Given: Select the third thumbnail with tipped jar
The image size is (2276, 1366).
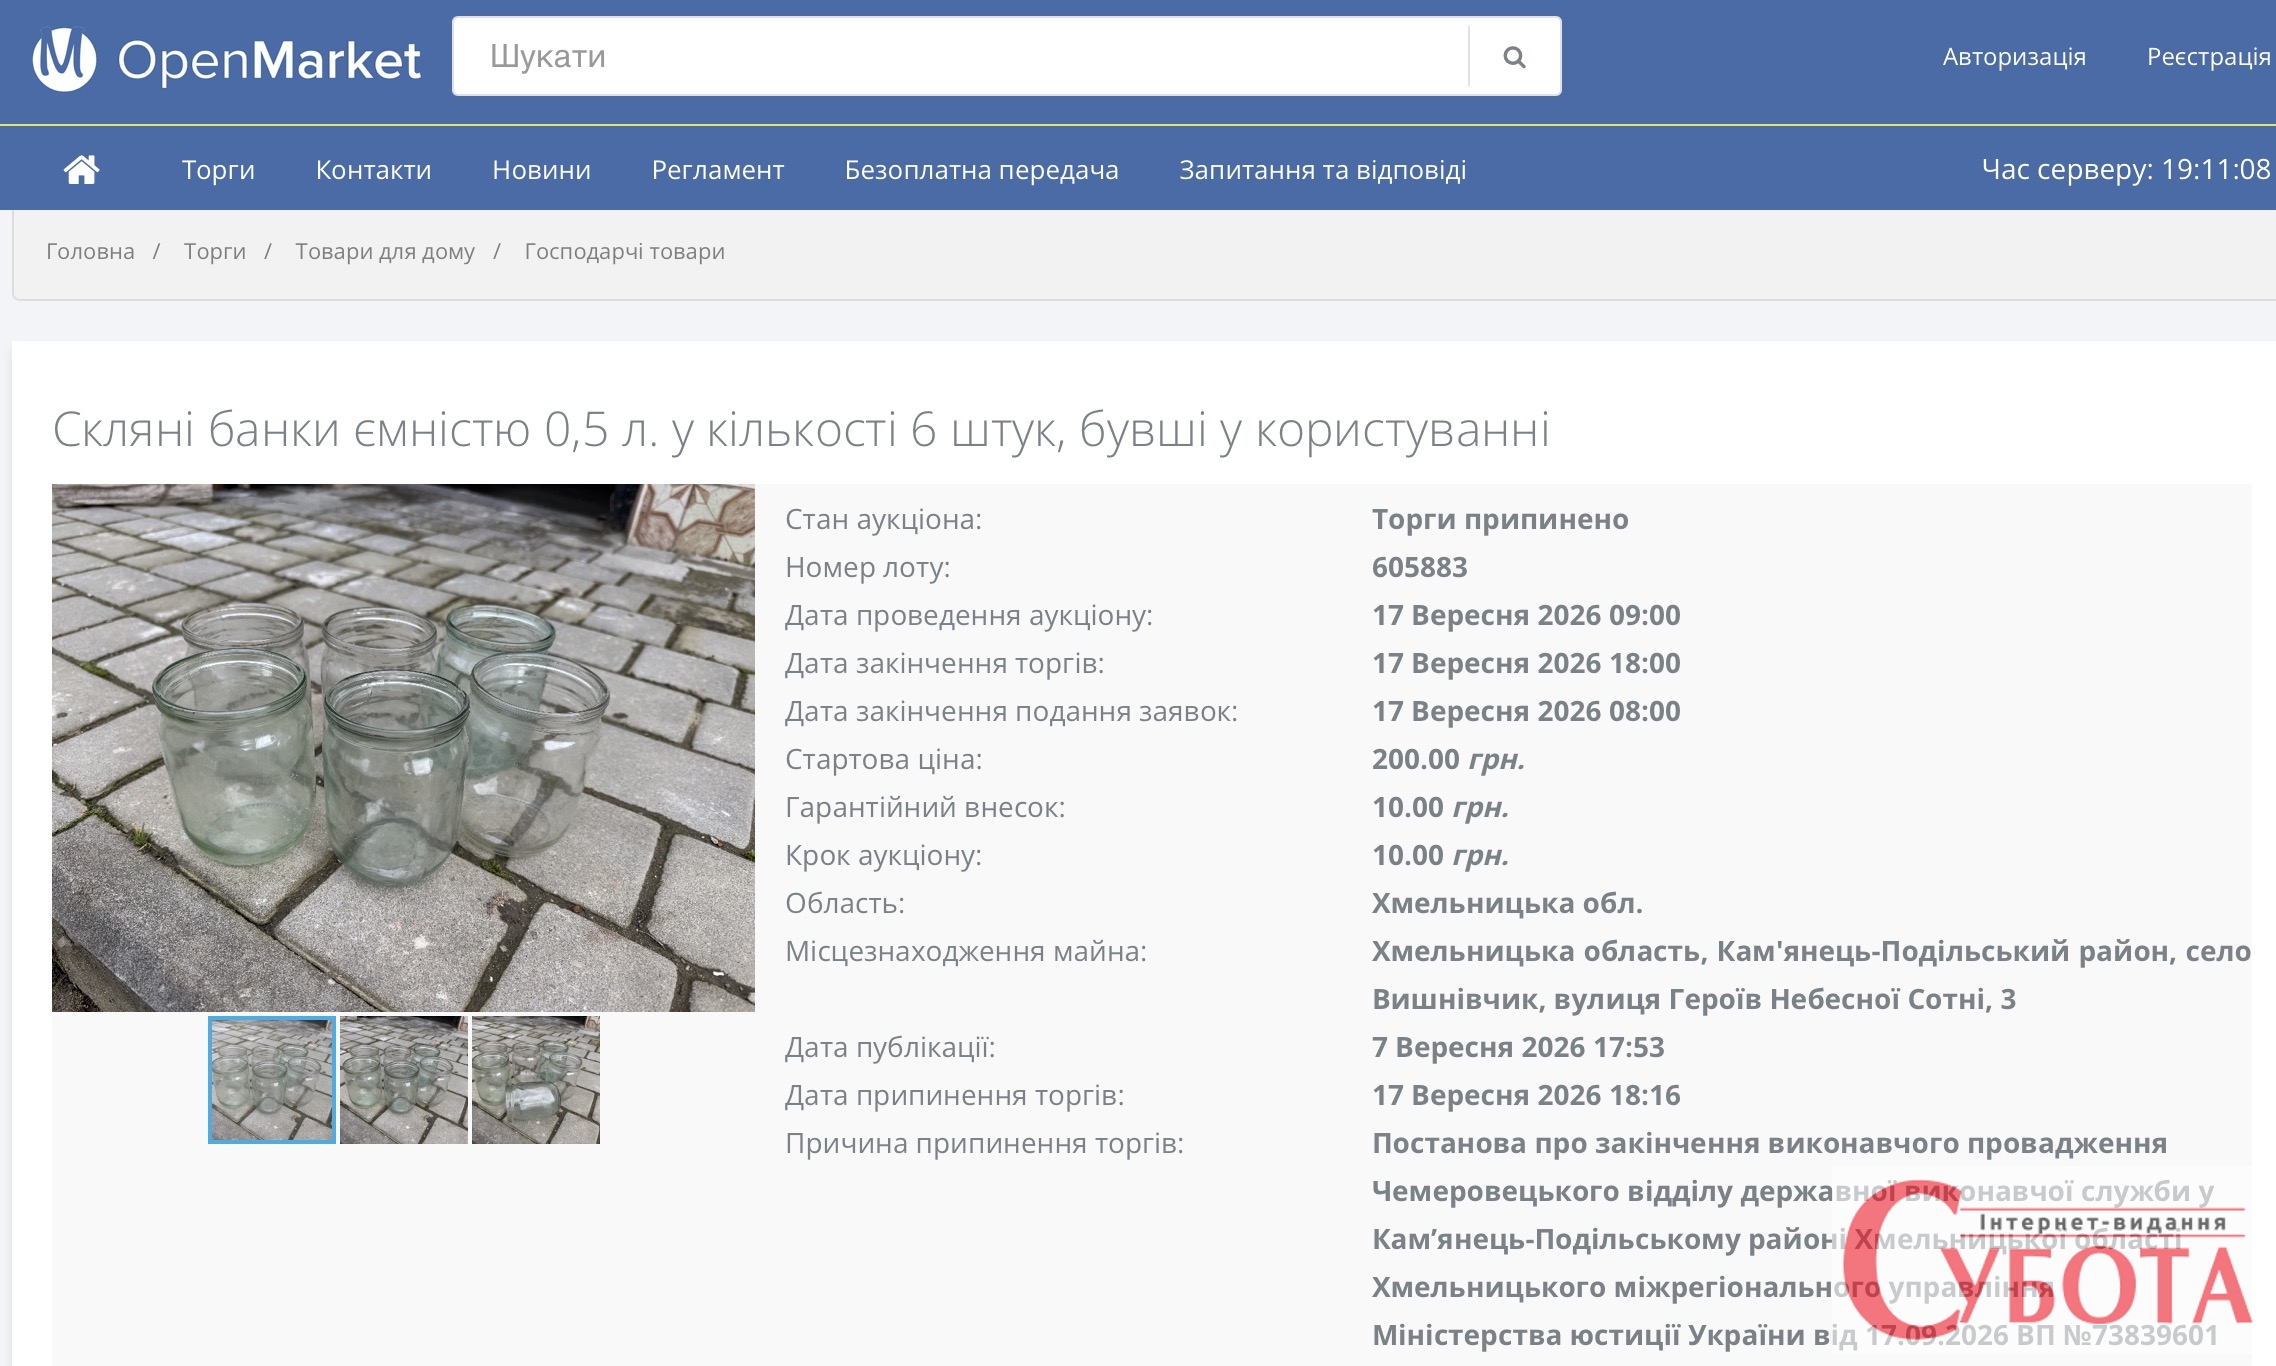Looking at the screenshot, I should pos(536,1080).
